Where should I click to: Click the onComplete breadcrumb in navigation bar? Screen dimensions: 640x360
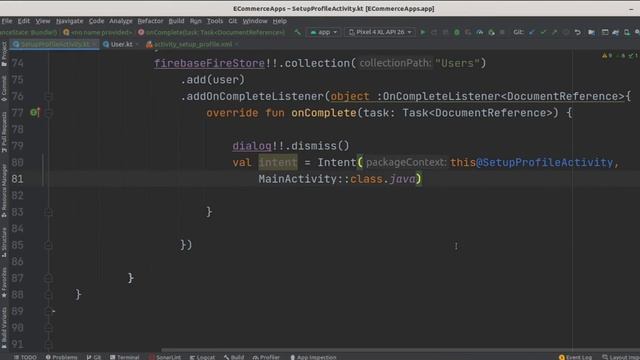point(211,32)
